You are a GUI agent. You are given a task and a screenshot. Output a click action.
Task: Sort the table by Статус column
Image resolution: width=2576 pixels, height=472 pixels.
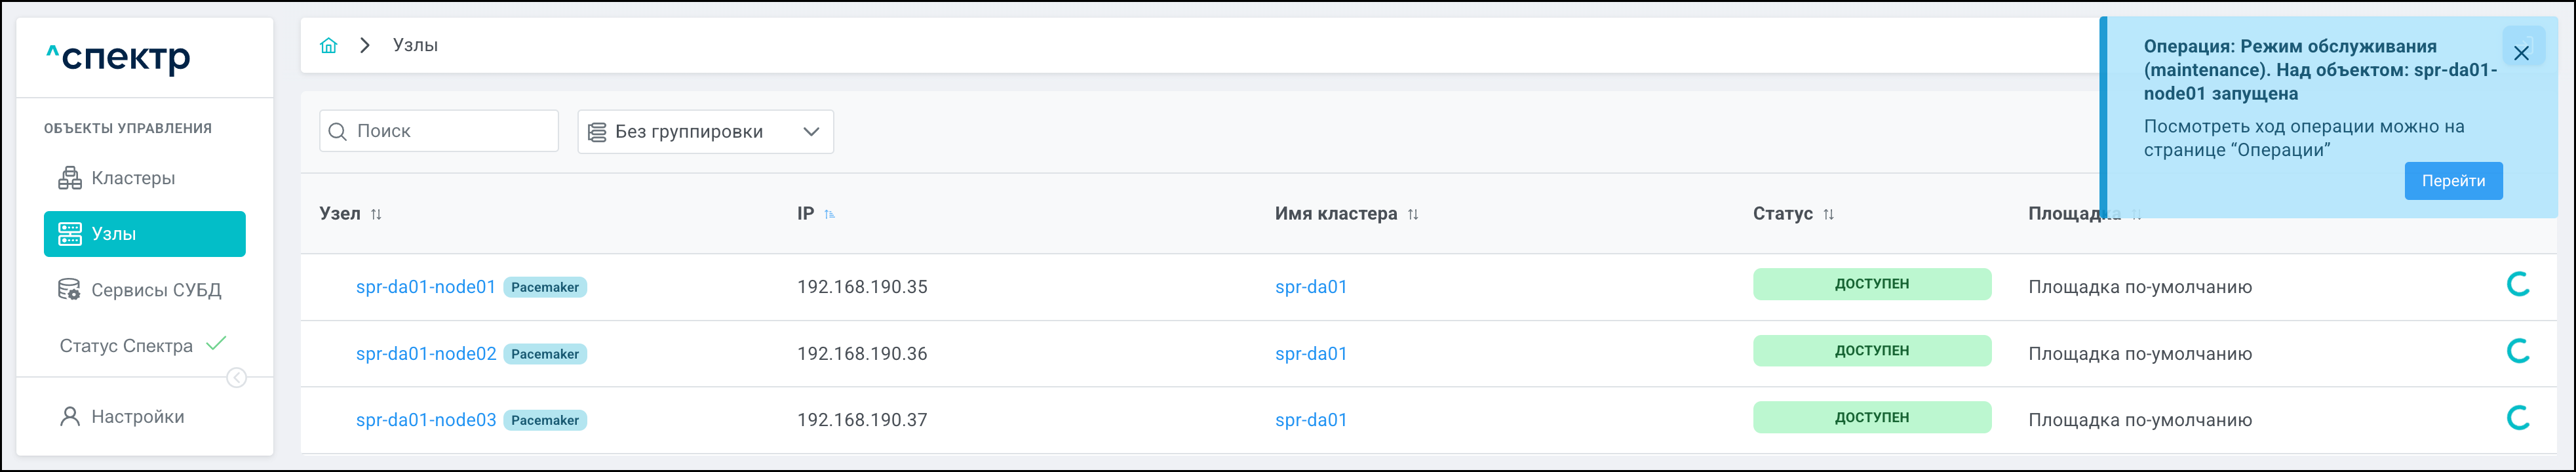[1828, 214]
